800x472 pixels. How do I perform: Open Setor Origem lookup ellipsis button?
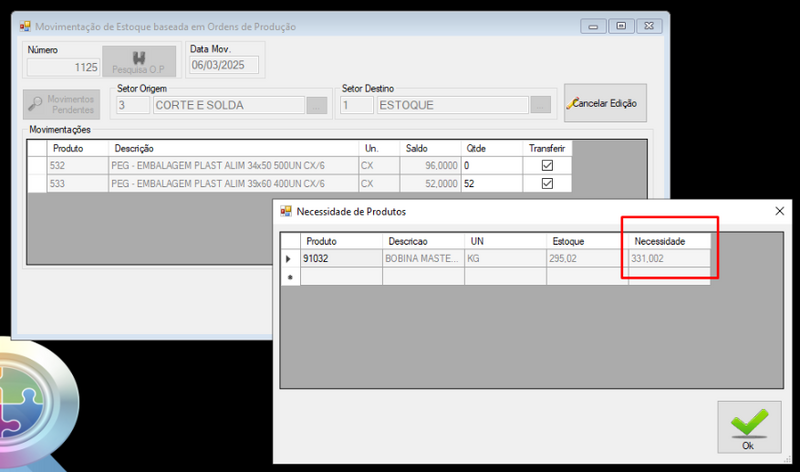point(316,105)
